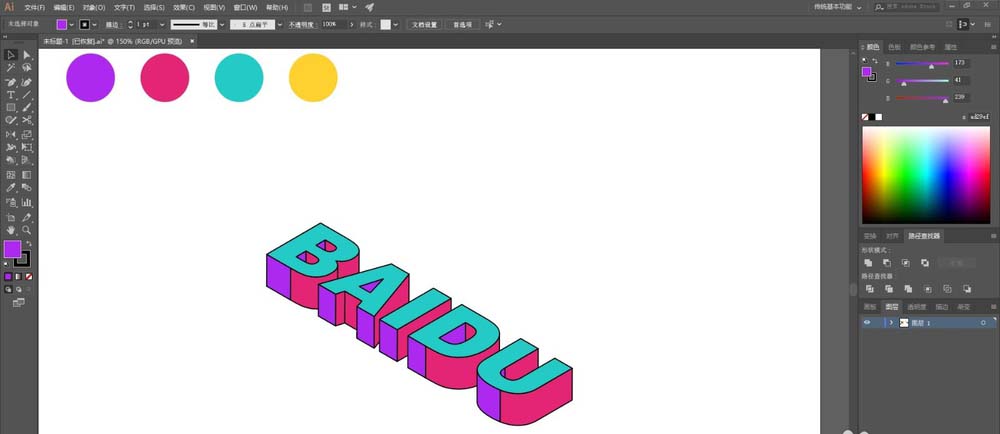
Task: Open the fill color dropdown in control bar
Action: 71,24
